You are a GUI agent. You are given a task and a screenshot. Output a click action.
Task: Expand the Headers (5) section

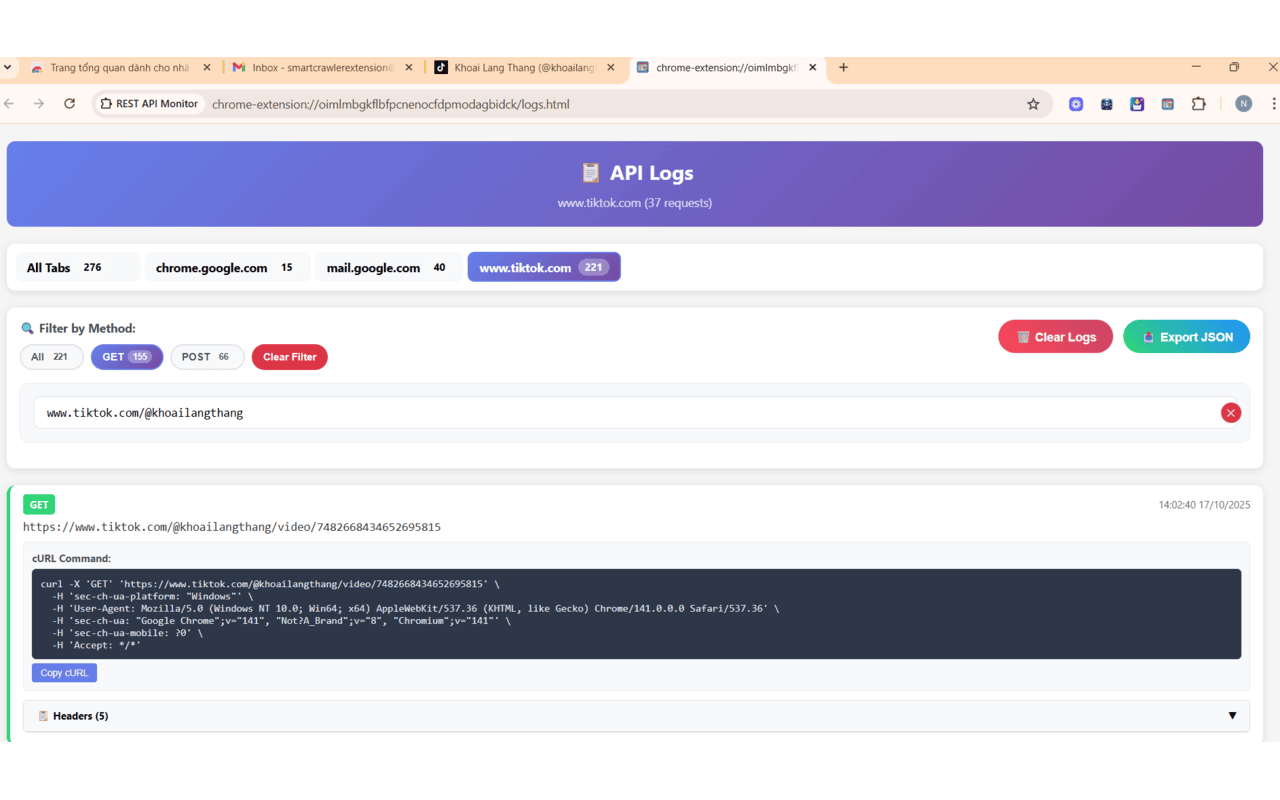tap(636, 716)
